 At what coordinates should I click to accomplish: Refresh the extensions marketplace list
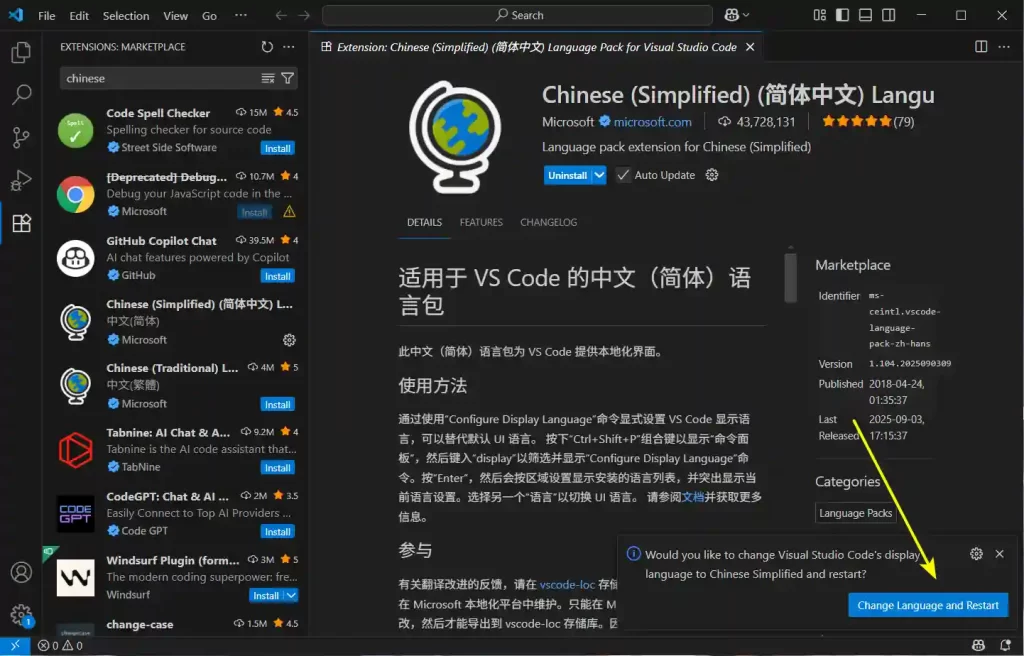pos(267,47)
